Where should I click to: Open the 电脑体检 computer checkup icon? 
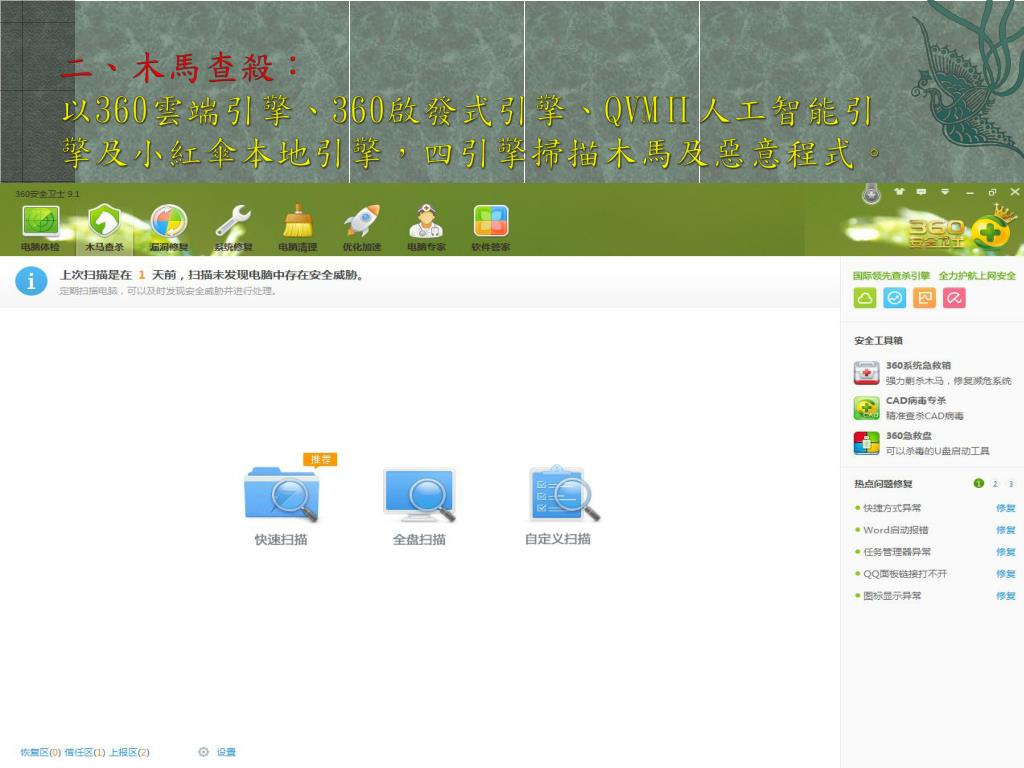click(x=40, y=221)
